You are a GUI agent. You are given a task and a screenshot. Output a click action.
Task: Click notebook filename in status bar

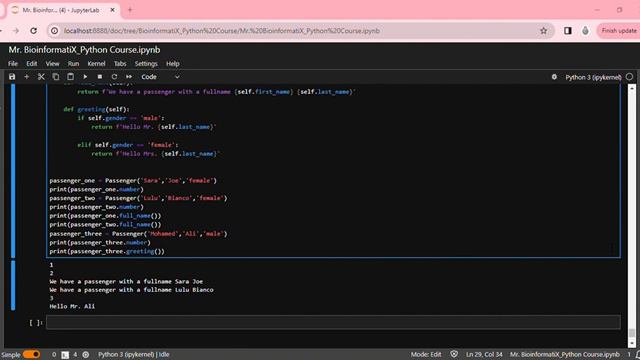[x=564, y=354]
